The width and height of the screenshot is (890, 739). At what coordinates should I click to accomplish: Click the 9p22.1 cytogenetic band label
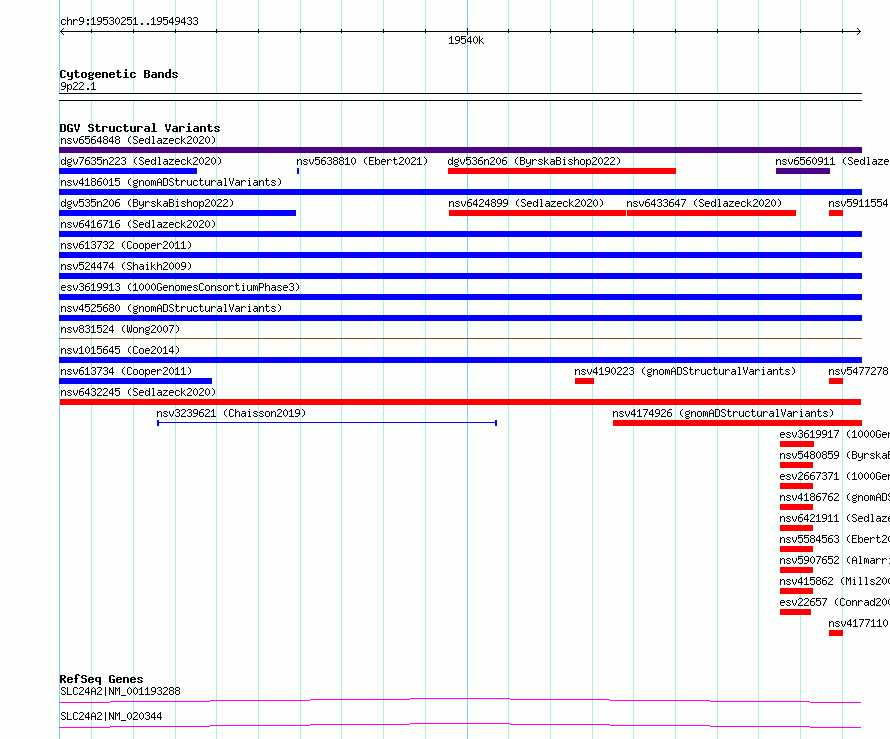[x=78, y=86]
